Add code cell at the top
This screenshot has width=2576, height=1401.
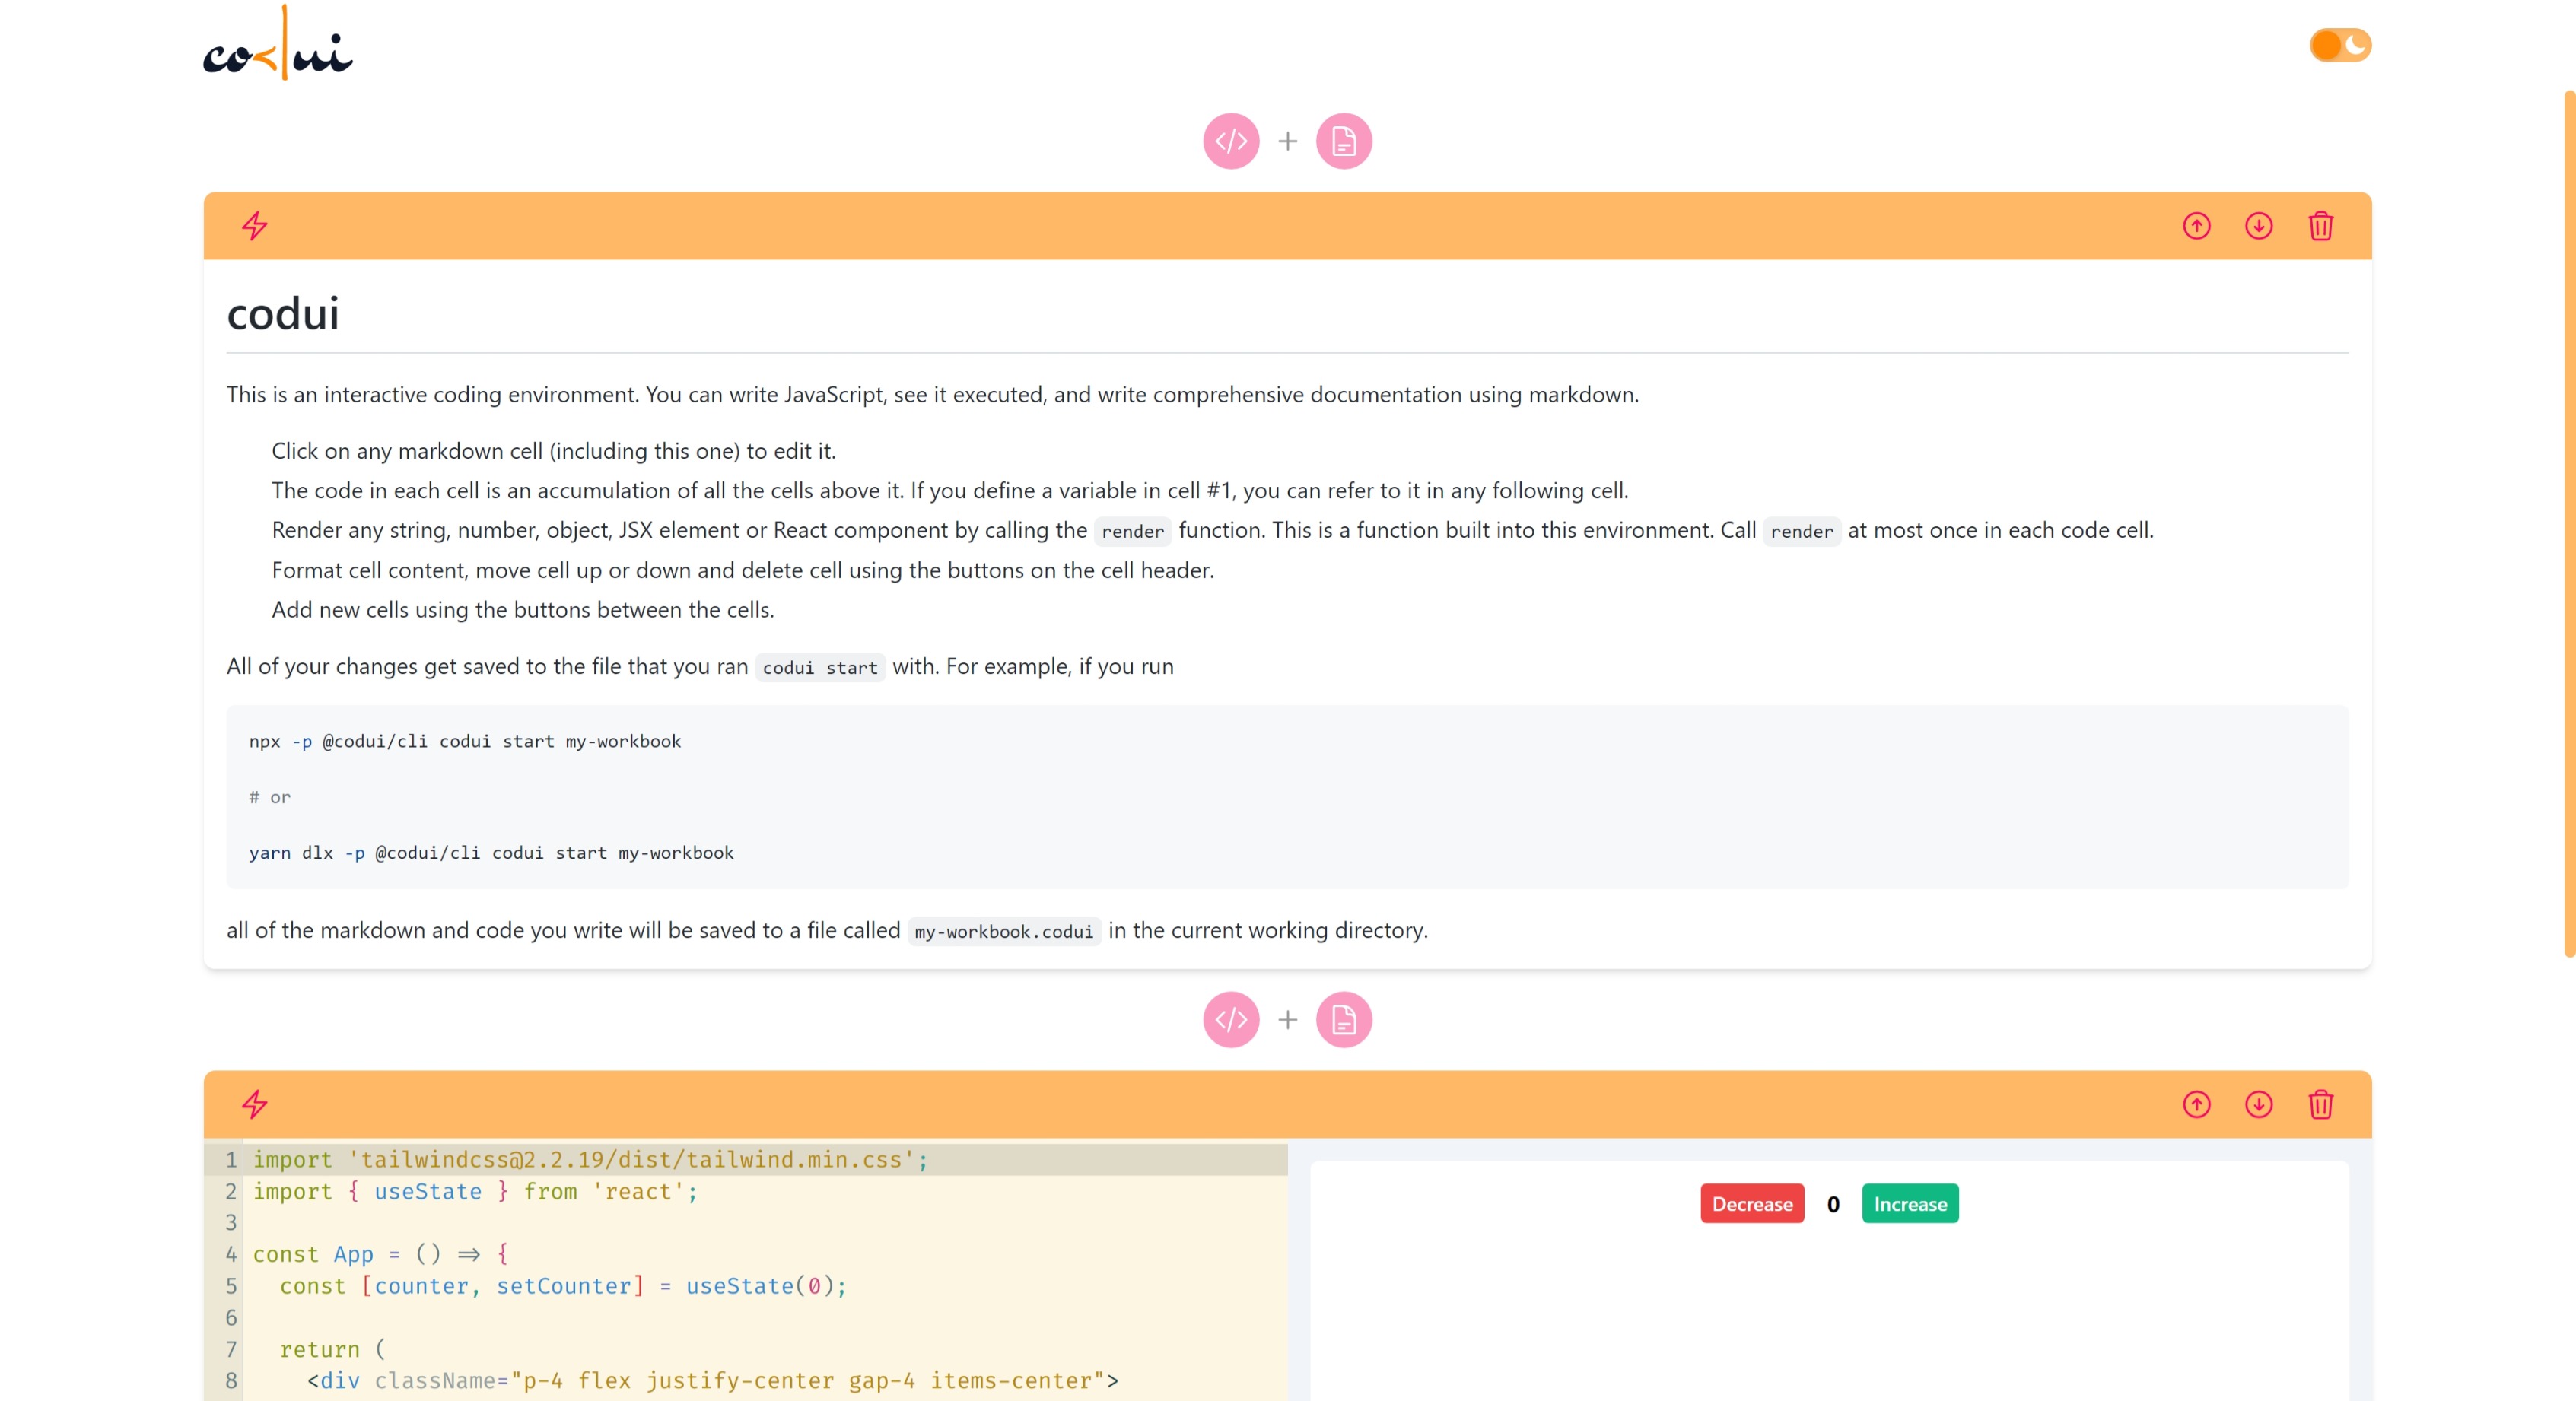coord(1230,141)
